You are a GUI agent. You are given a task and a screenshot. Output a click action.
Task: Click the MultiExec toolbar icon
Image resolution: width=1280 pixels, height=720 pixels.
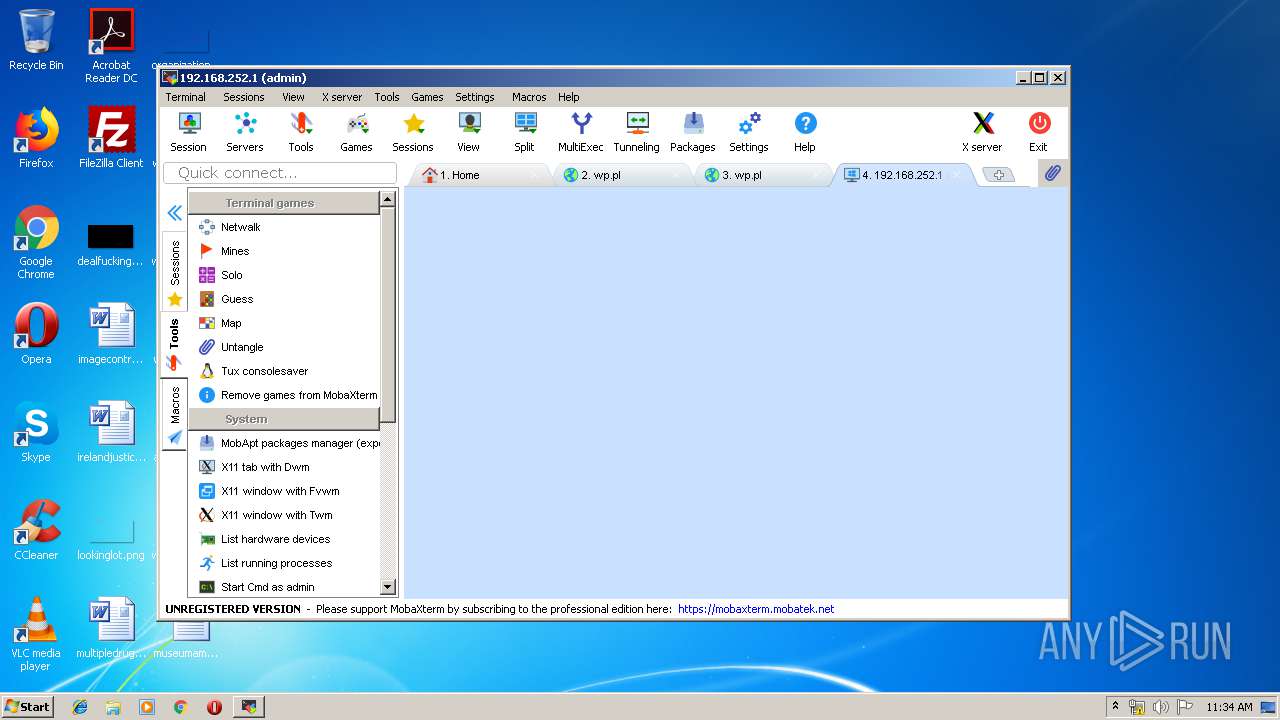click(x=581, y=132)
